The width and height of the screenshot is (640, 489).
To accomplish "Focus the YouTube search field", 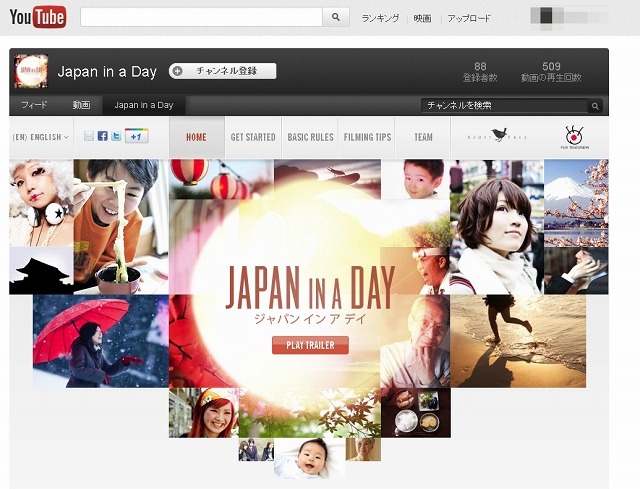I will (x=202, y=17).
